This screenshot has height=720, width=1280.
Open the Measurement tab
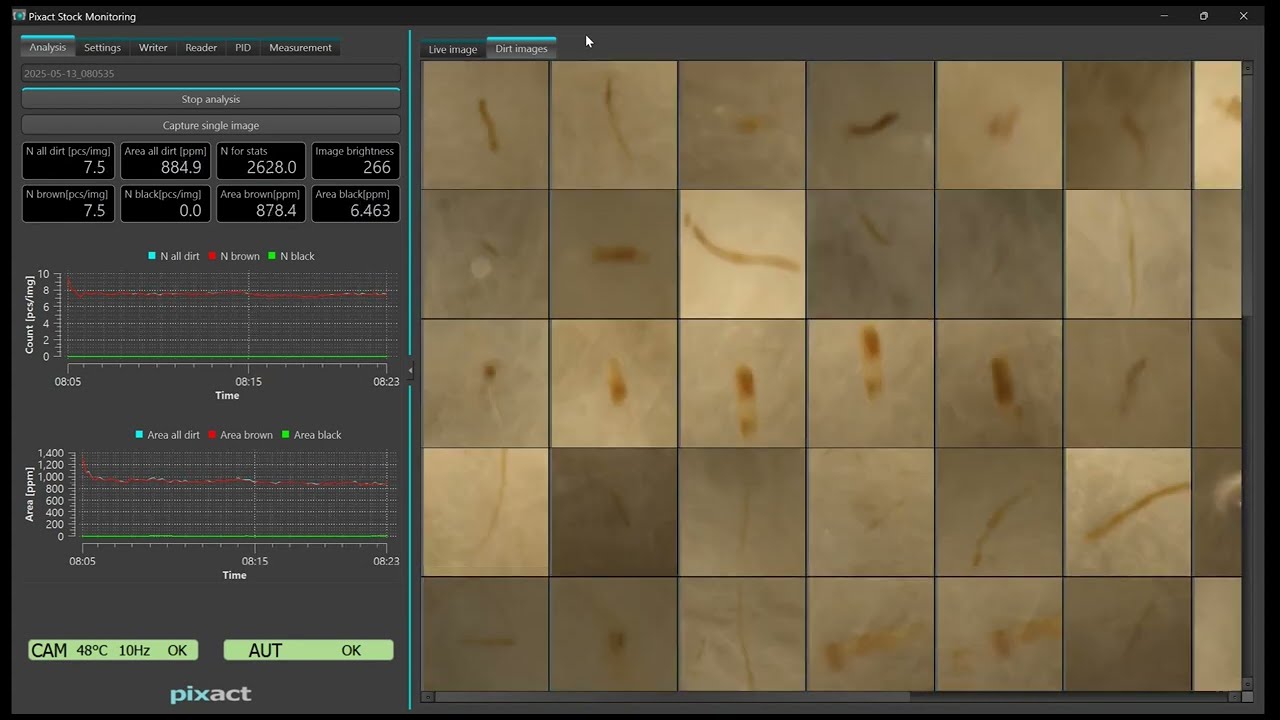tap(300, 47)
